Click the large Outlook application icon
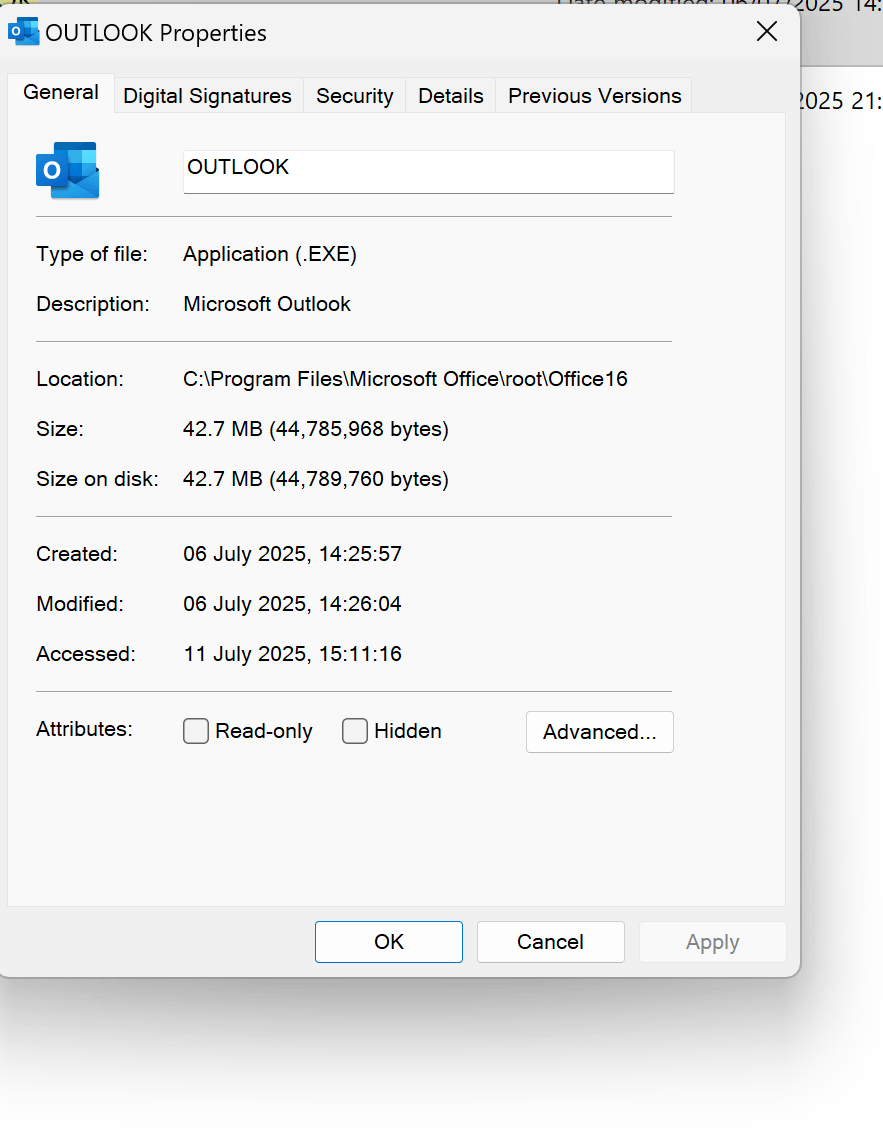This screenshot has width=883, height=1148. pos(67,170)
